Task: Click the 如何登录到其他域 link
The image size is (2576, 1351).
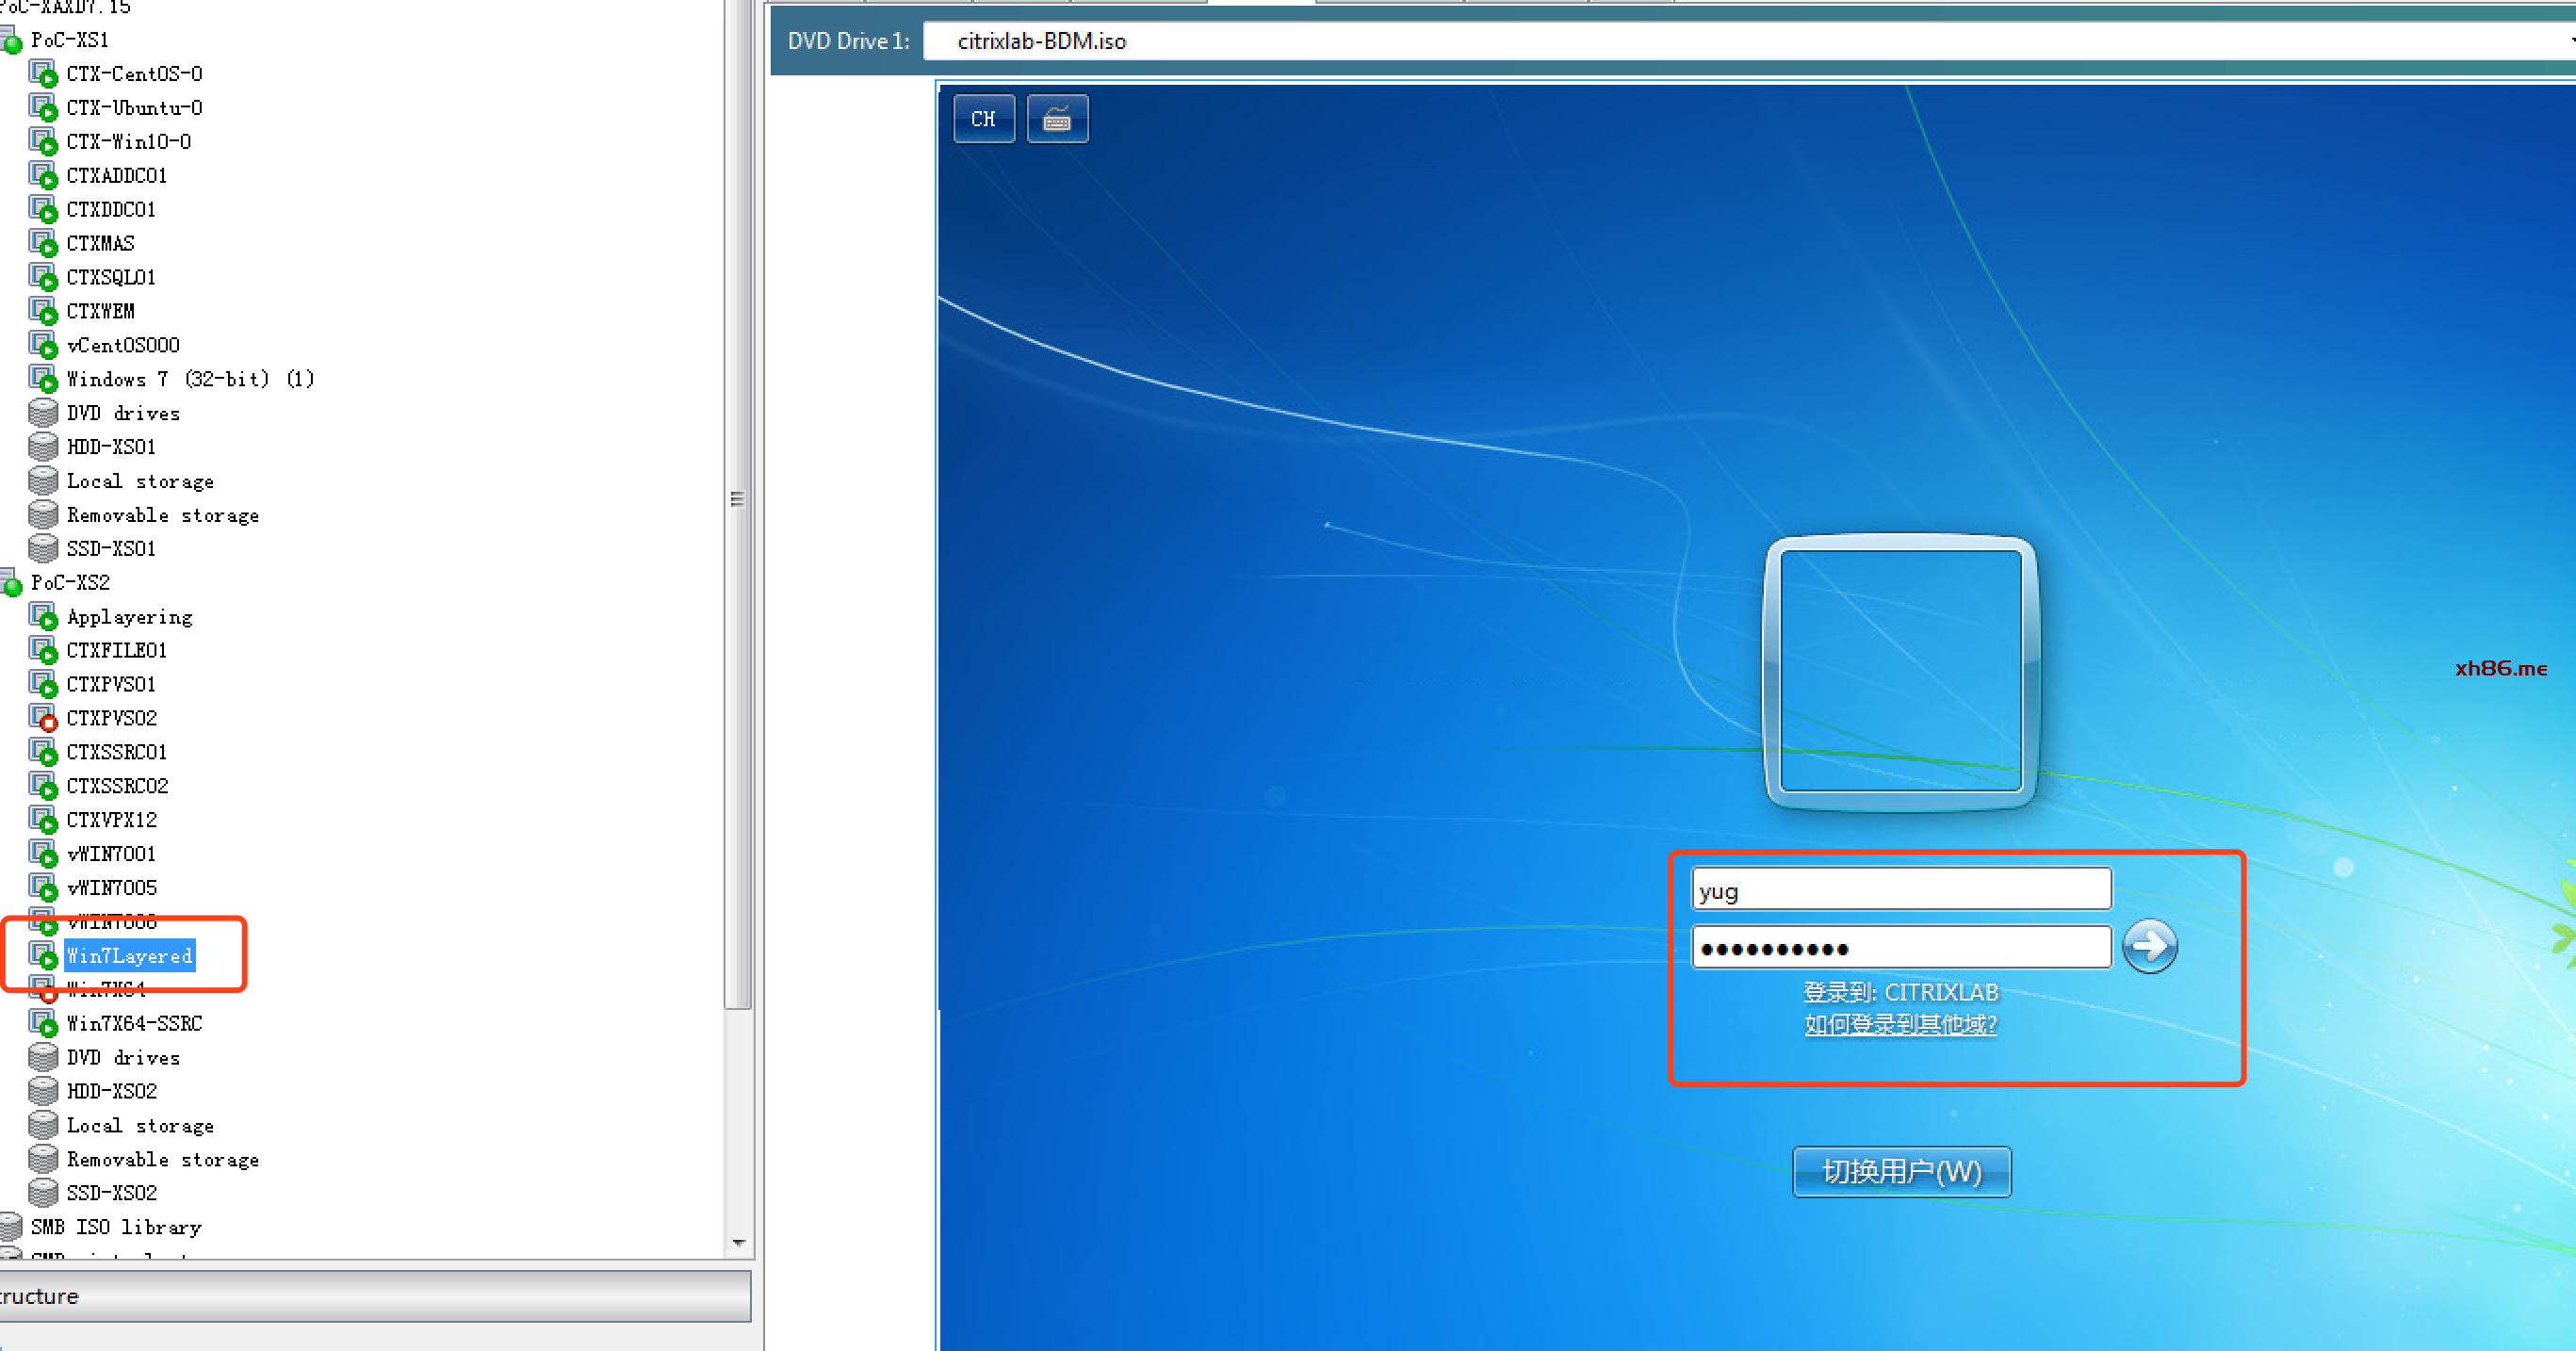Action: click(1900, 1024)
